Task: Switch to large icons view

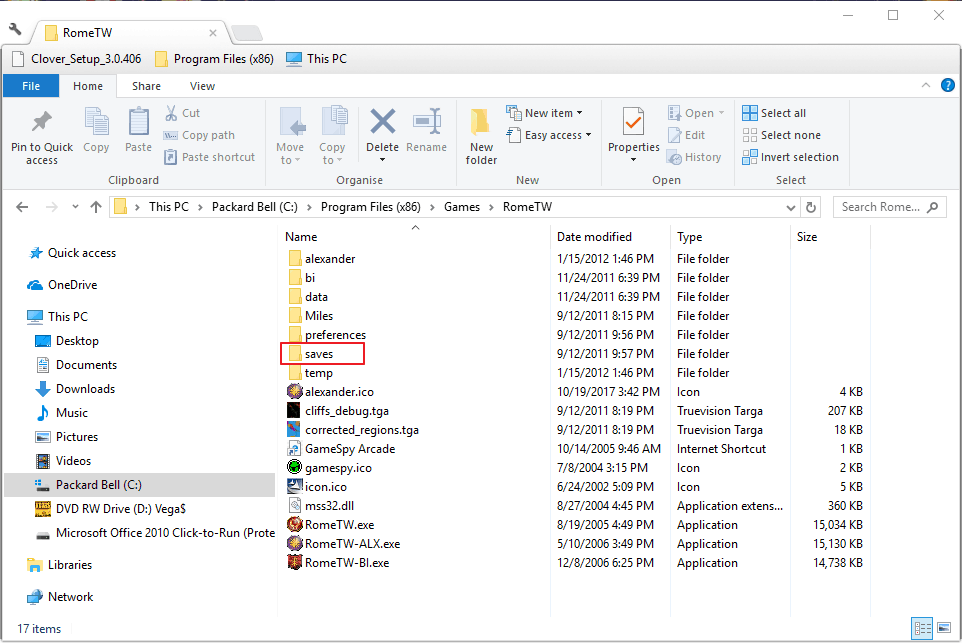Action: [943, 629]
